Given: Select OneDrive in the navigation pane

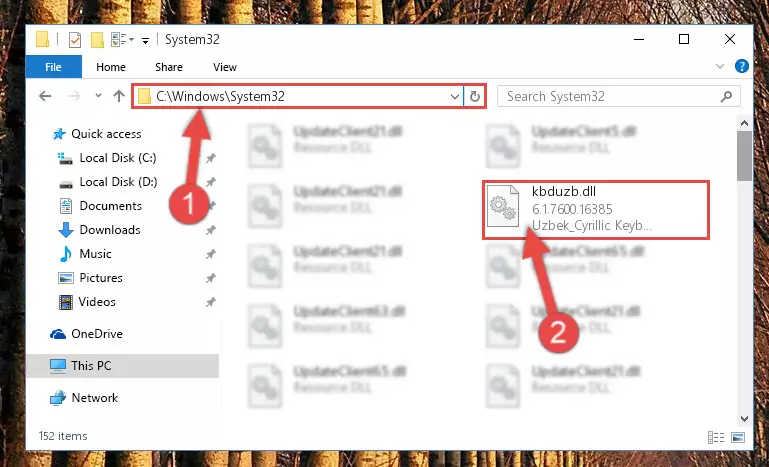Looking at the screenshot, I should pos(97,334).
